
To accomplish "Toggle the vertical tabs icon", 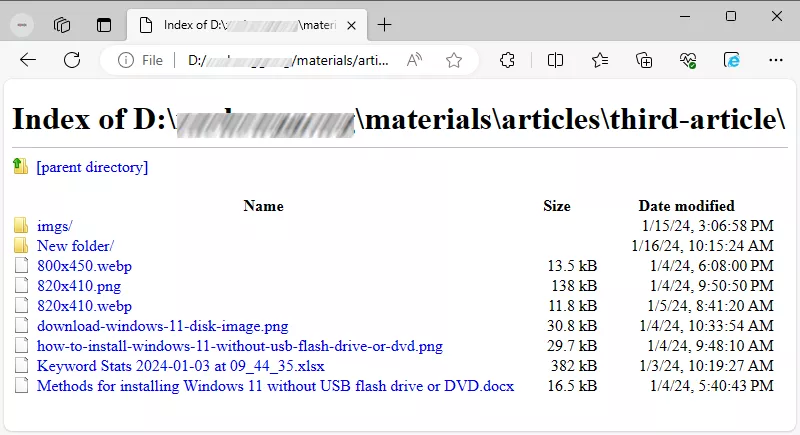I will [x=104, y=25].
